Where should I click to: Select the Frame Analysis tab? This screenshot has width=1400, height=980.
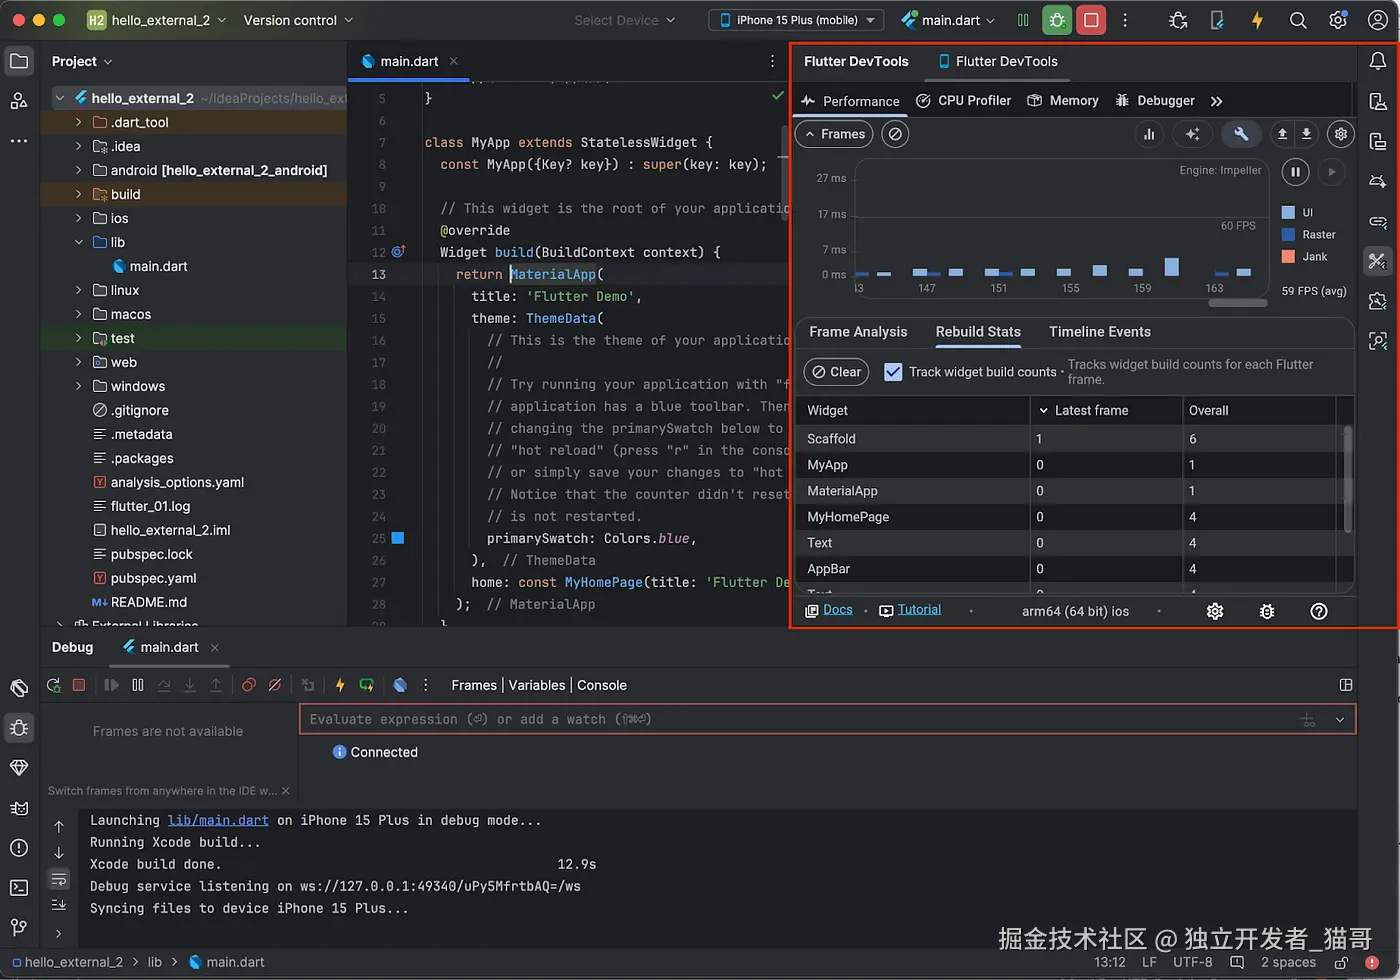pyautogui.click(x=858, y=332)
